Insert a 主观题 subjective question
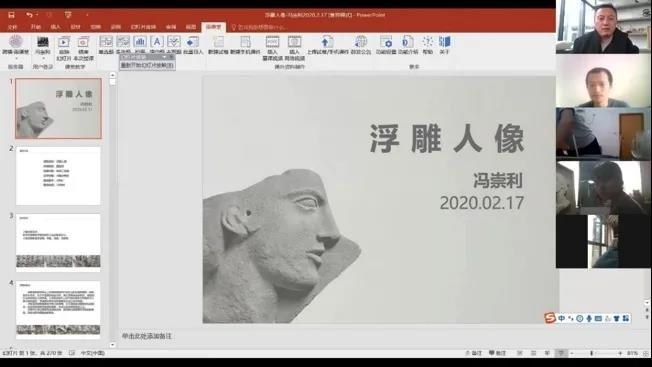Screen dimensions: 652x367 click(174, 45)
